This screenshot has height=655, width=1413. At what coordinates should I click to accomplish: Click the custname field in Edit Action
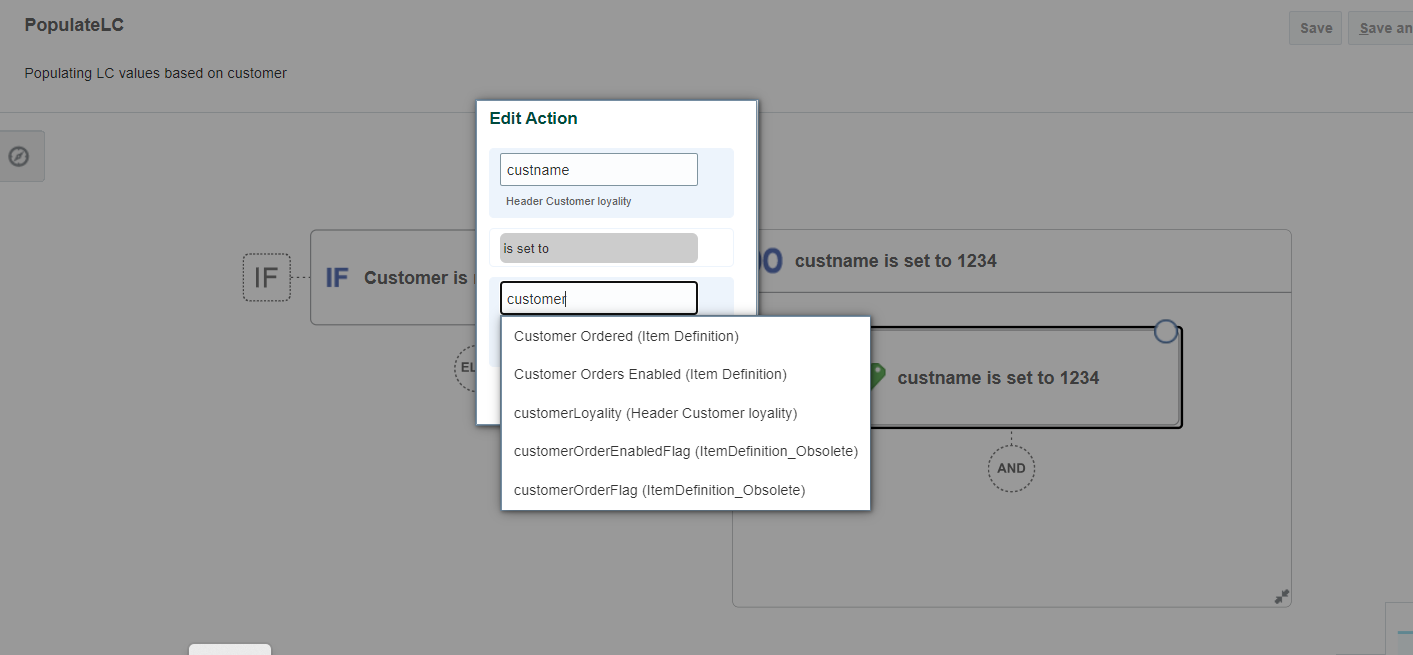point(597,169)
